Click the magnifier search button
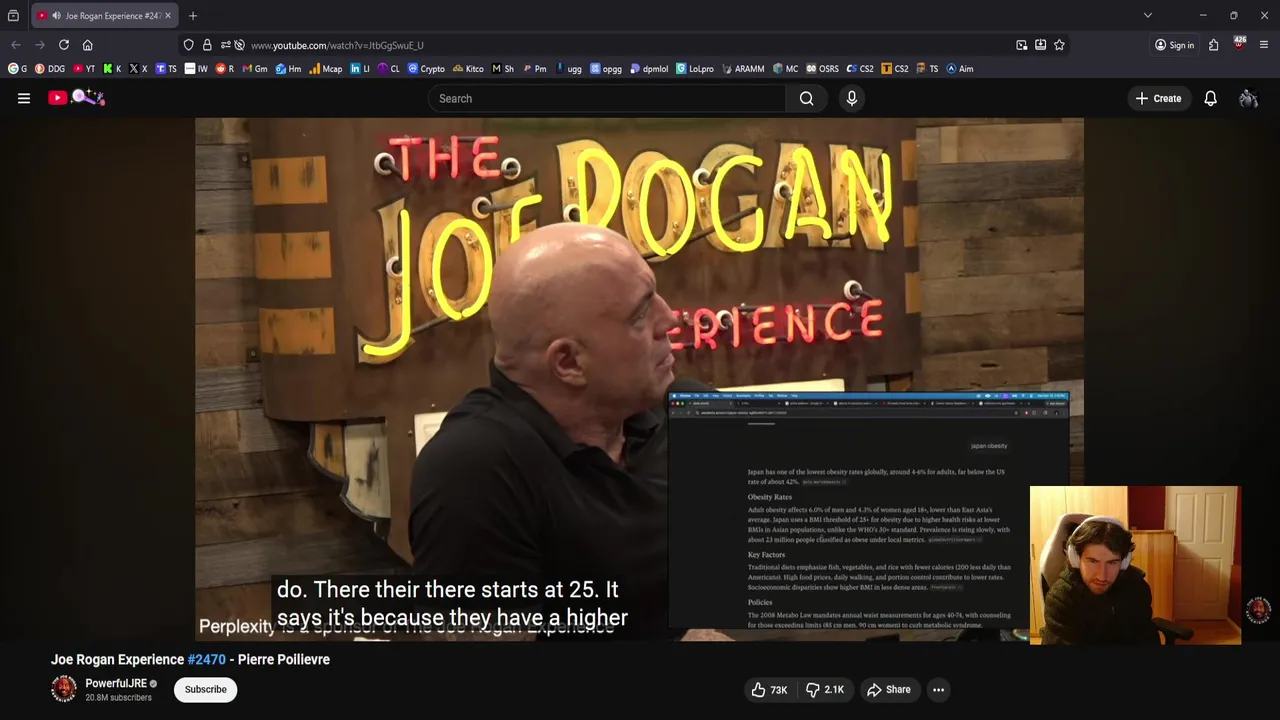The height and width of the screenshot is (720, 1280). click(x=807, y=98)
